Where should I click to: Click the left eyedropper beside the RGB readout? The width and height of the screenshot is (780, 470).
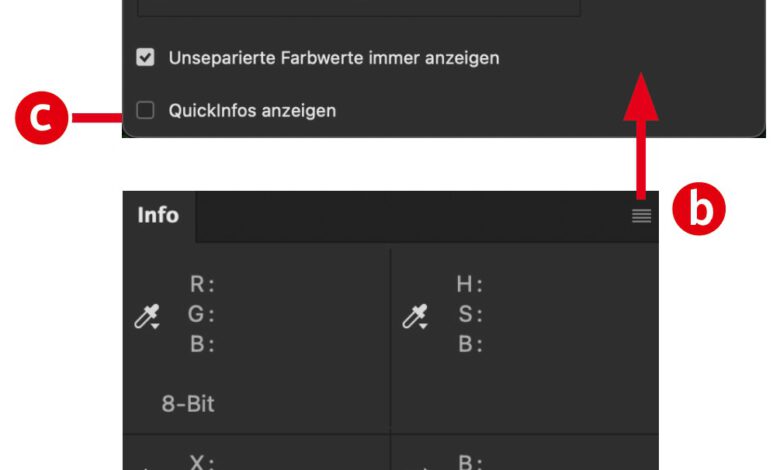147,318
